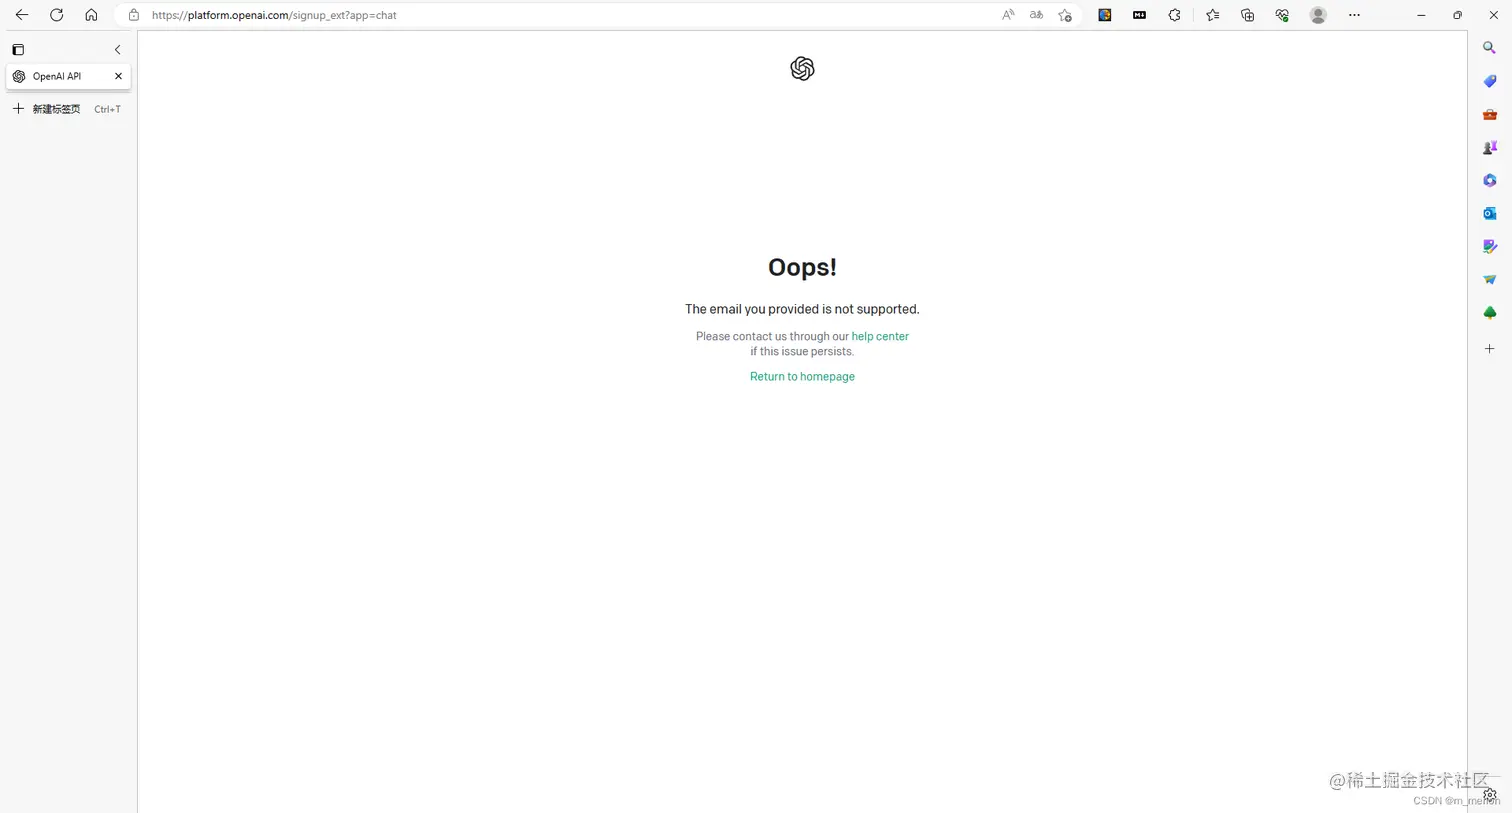Open sidebar Search

click(1489, 47)
